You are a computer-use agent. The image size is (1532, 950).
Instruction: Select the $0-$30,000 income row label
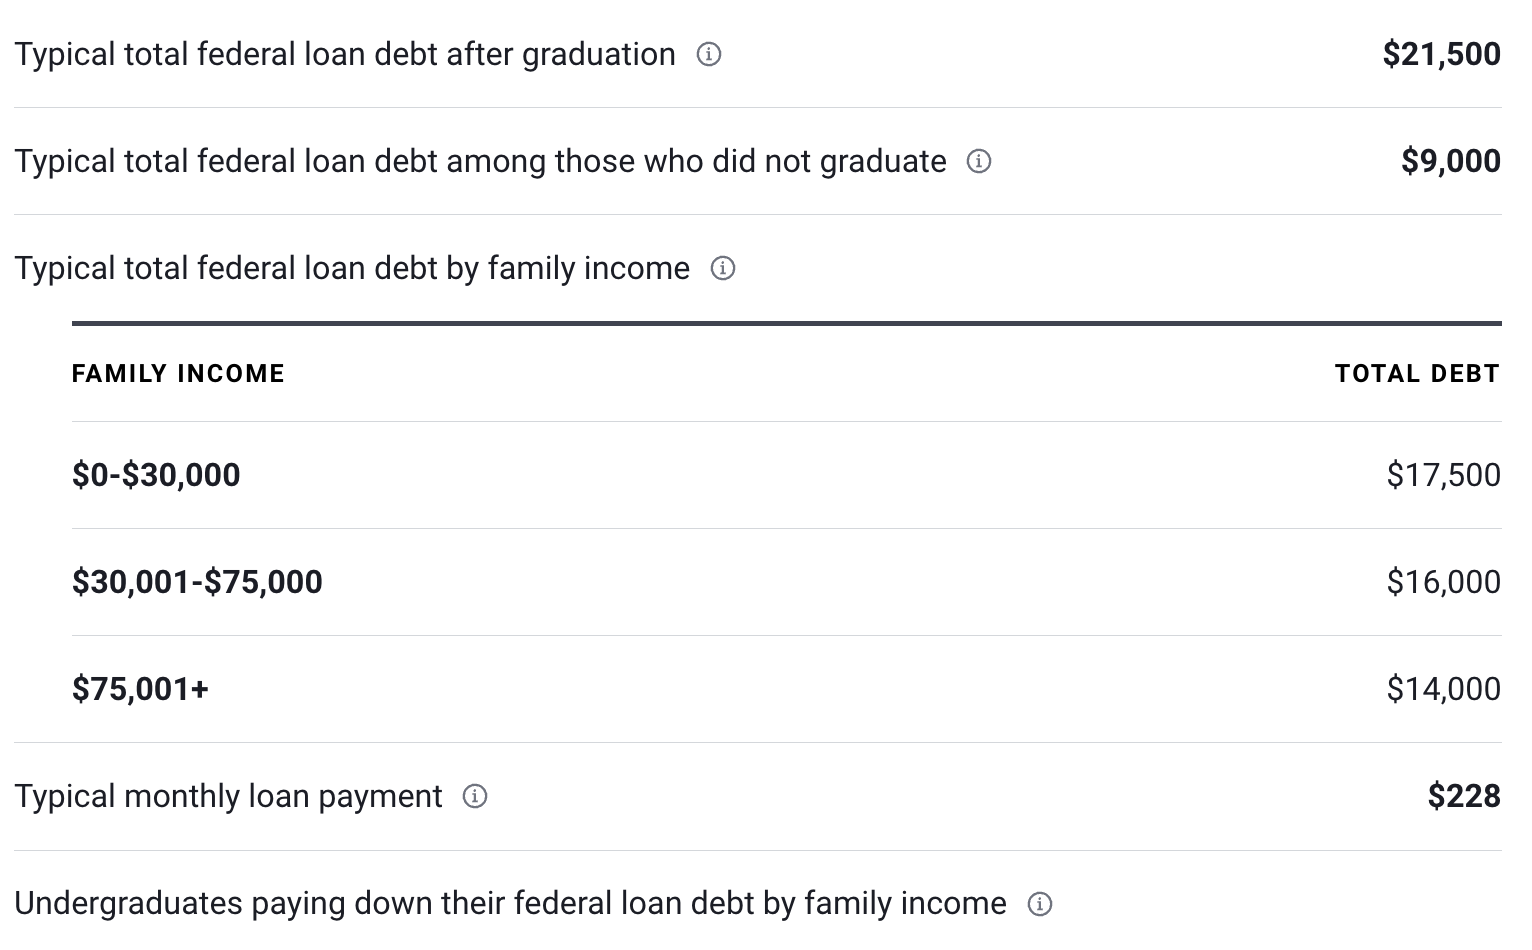coord(156,475)
